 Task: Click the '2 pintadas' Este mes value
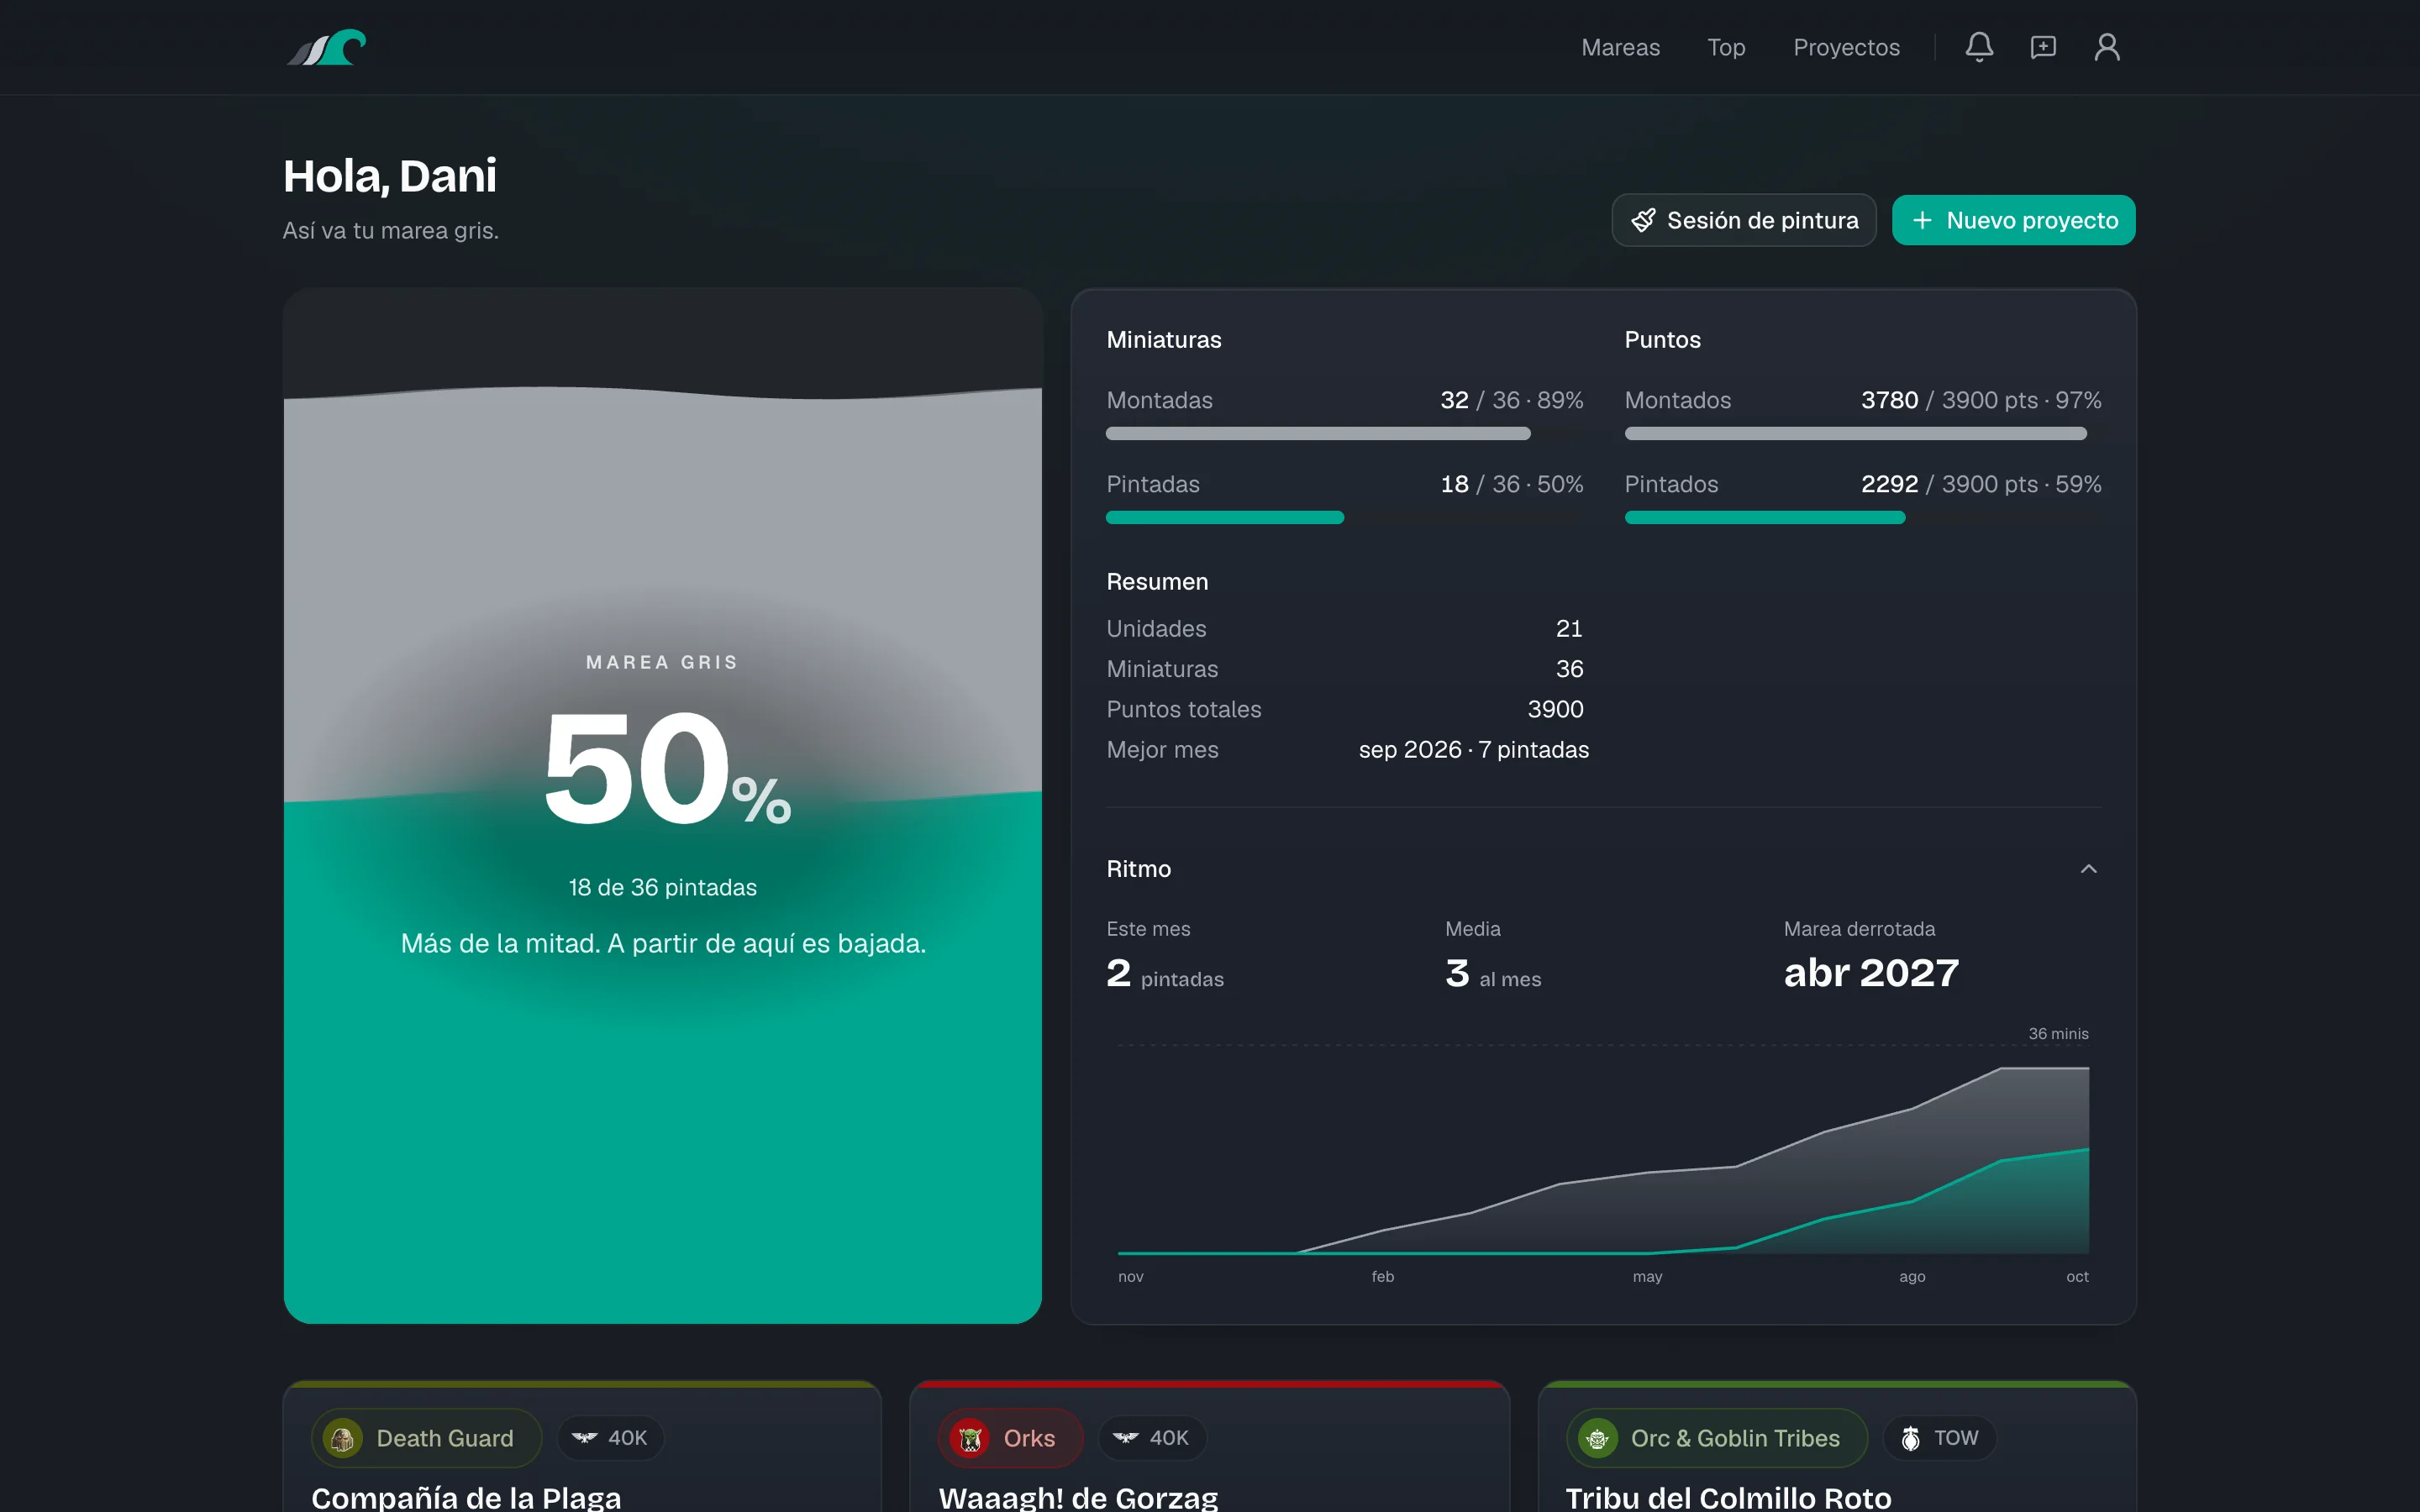point(1165,974)
